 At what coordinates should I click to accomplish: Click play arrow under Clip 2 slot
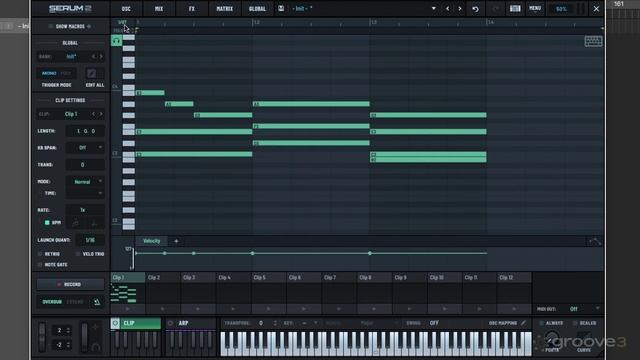pos(162,309)
